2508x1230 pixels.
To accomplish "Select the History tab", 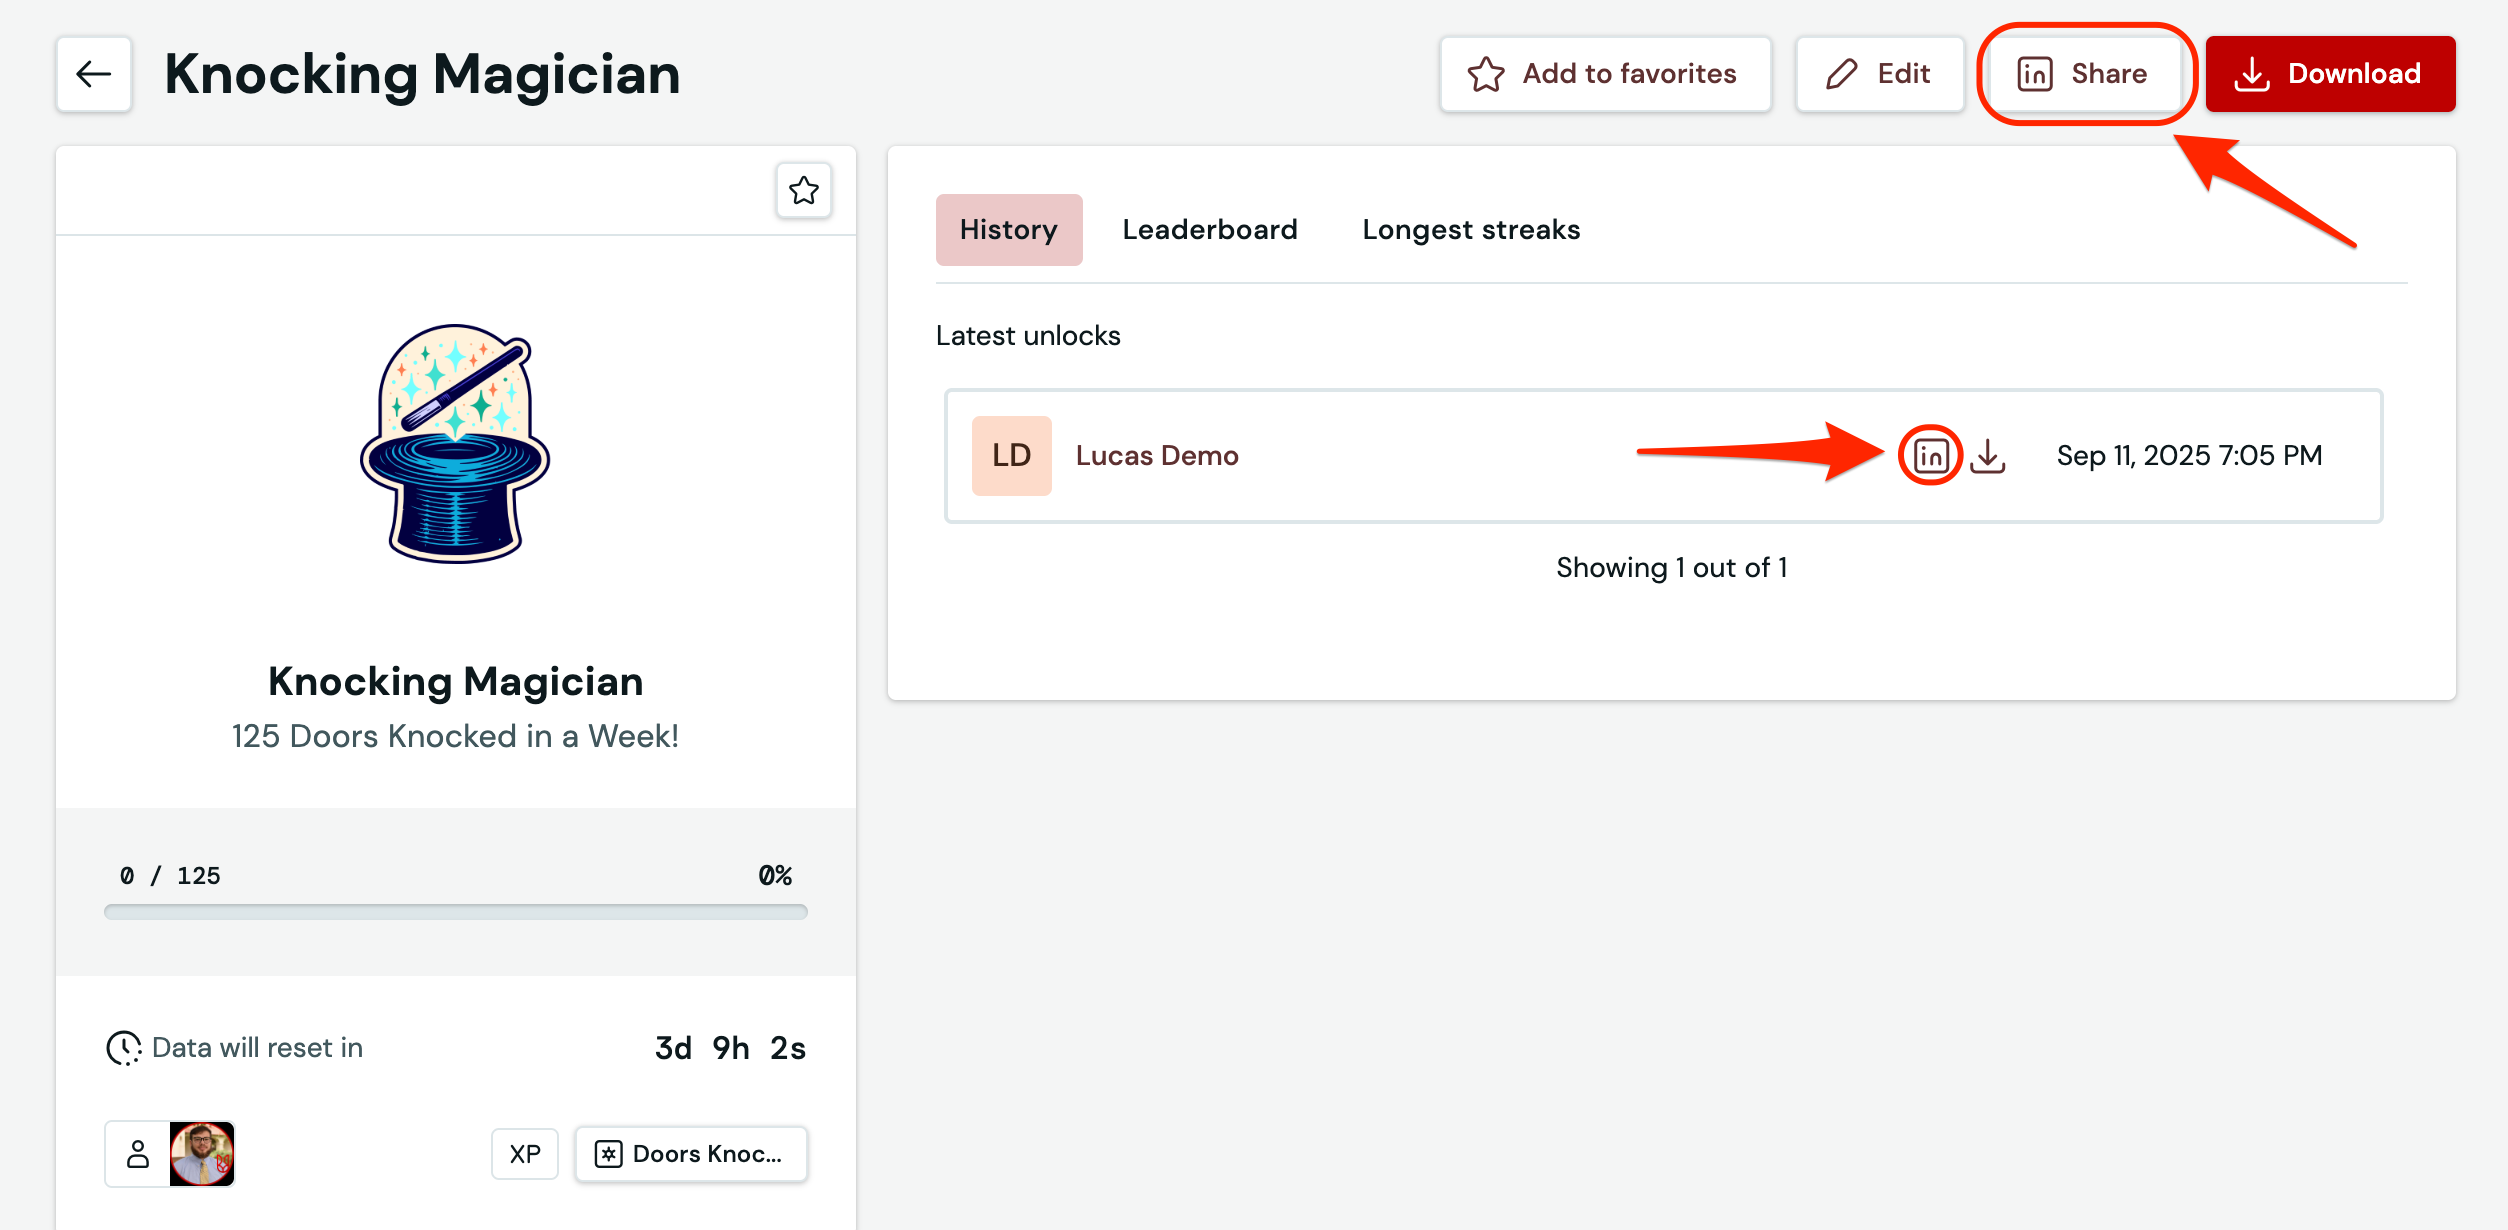I will point(1008,230).
